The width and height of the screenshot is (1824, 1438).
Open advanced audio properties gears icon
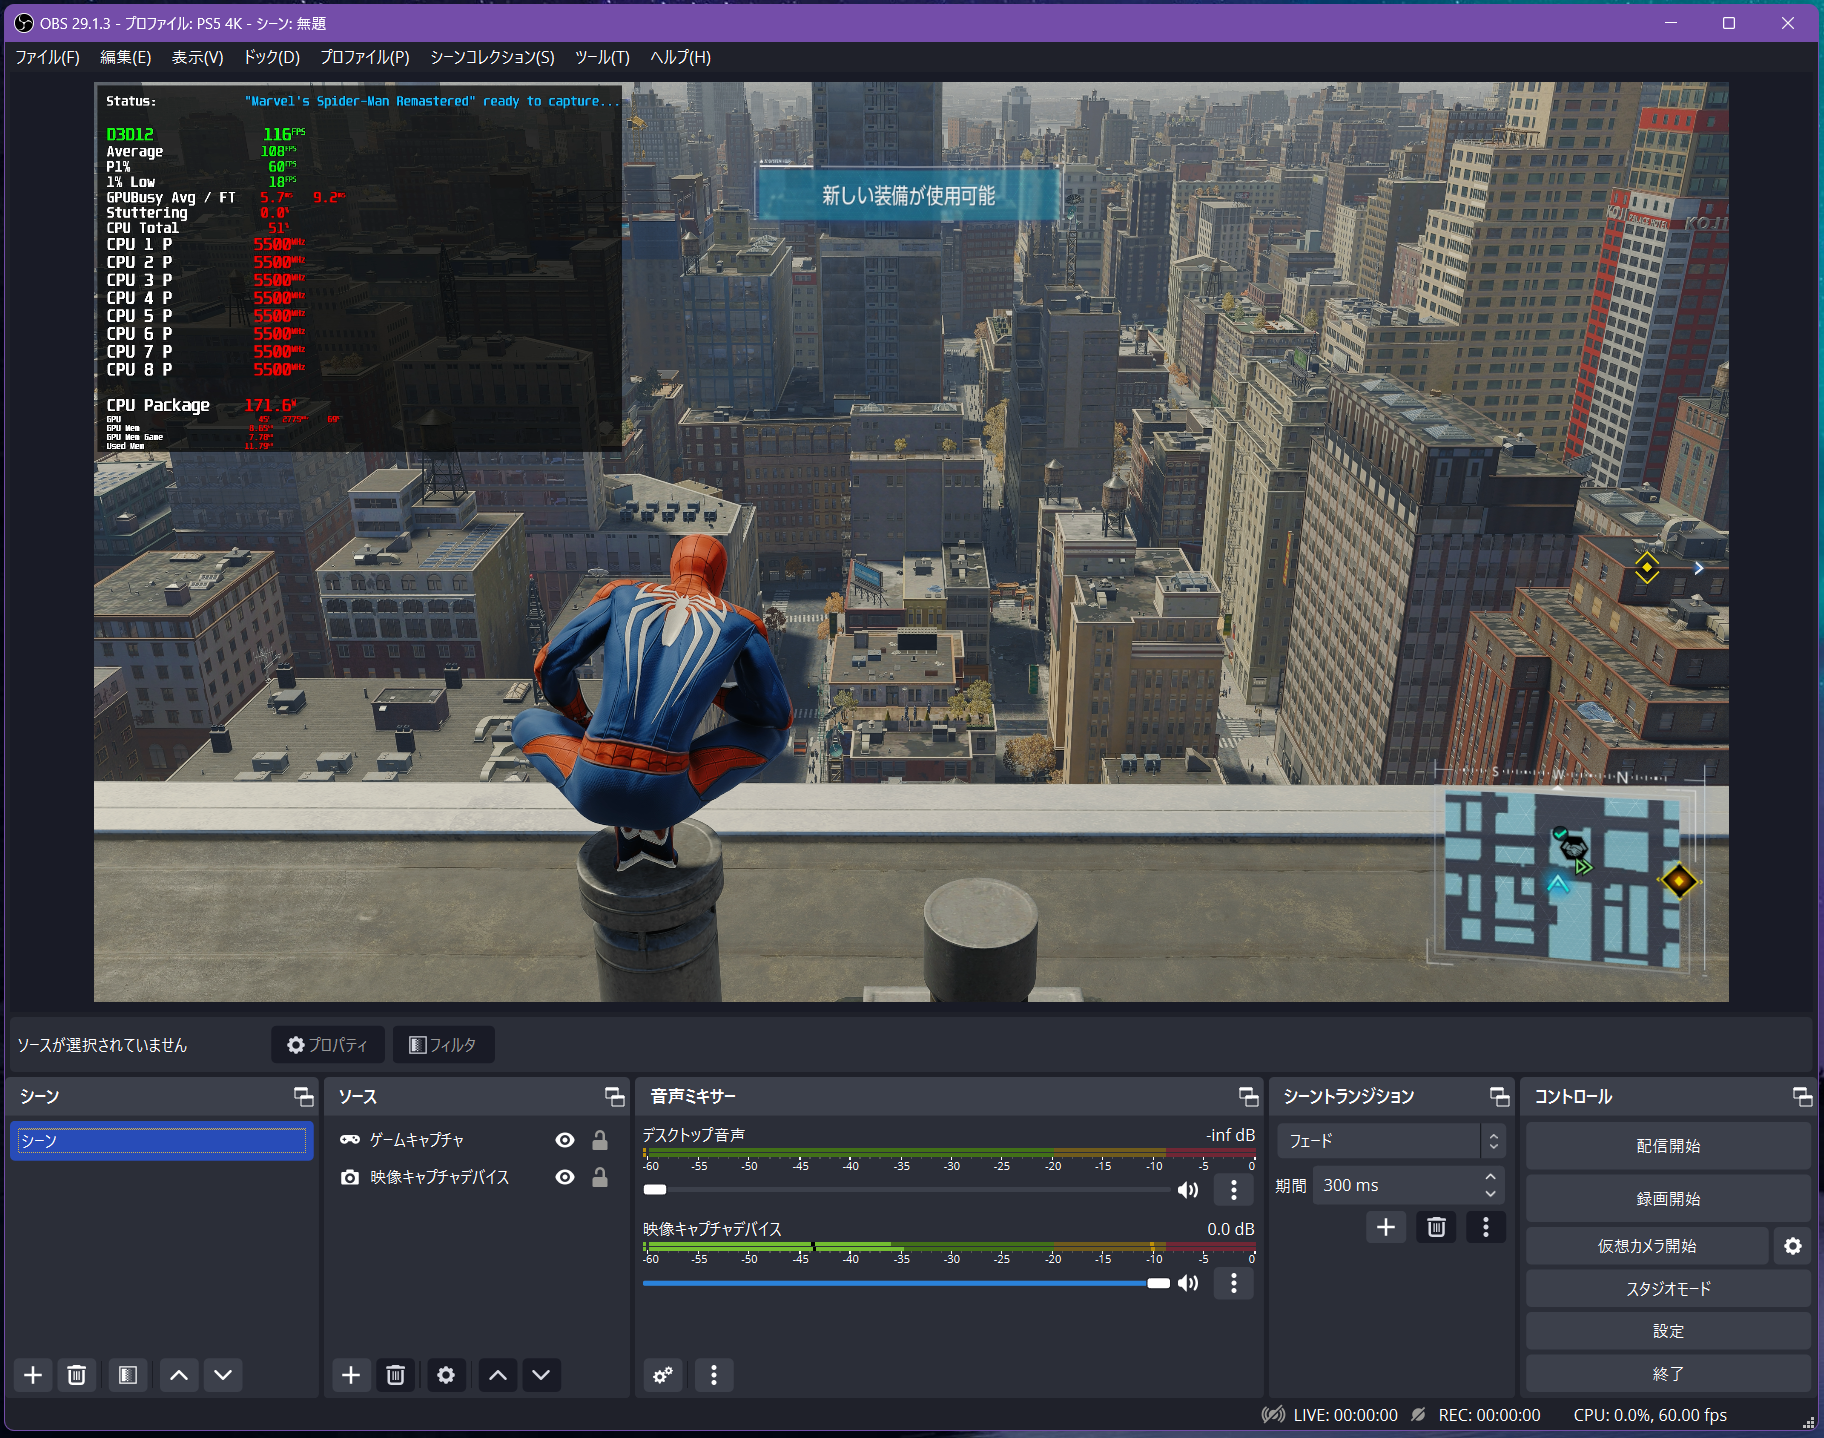[x=663, y=1375]
